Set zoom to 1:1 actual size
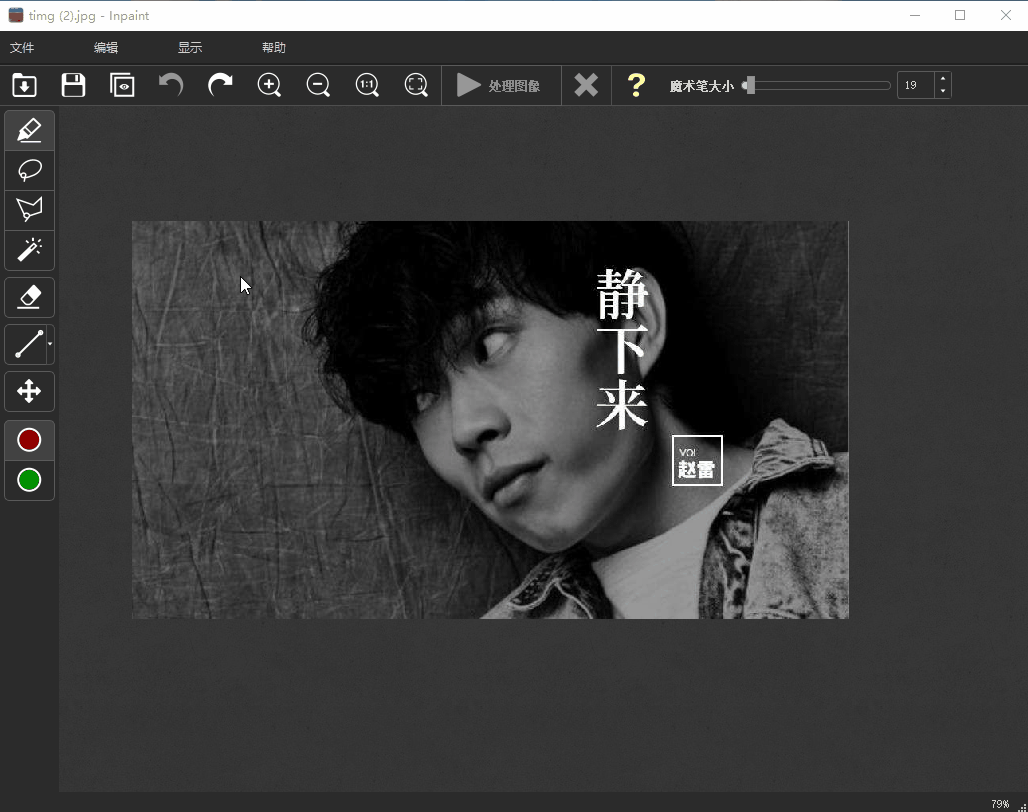The width and height of the screenshot is (1028, 812). point(367,85)
